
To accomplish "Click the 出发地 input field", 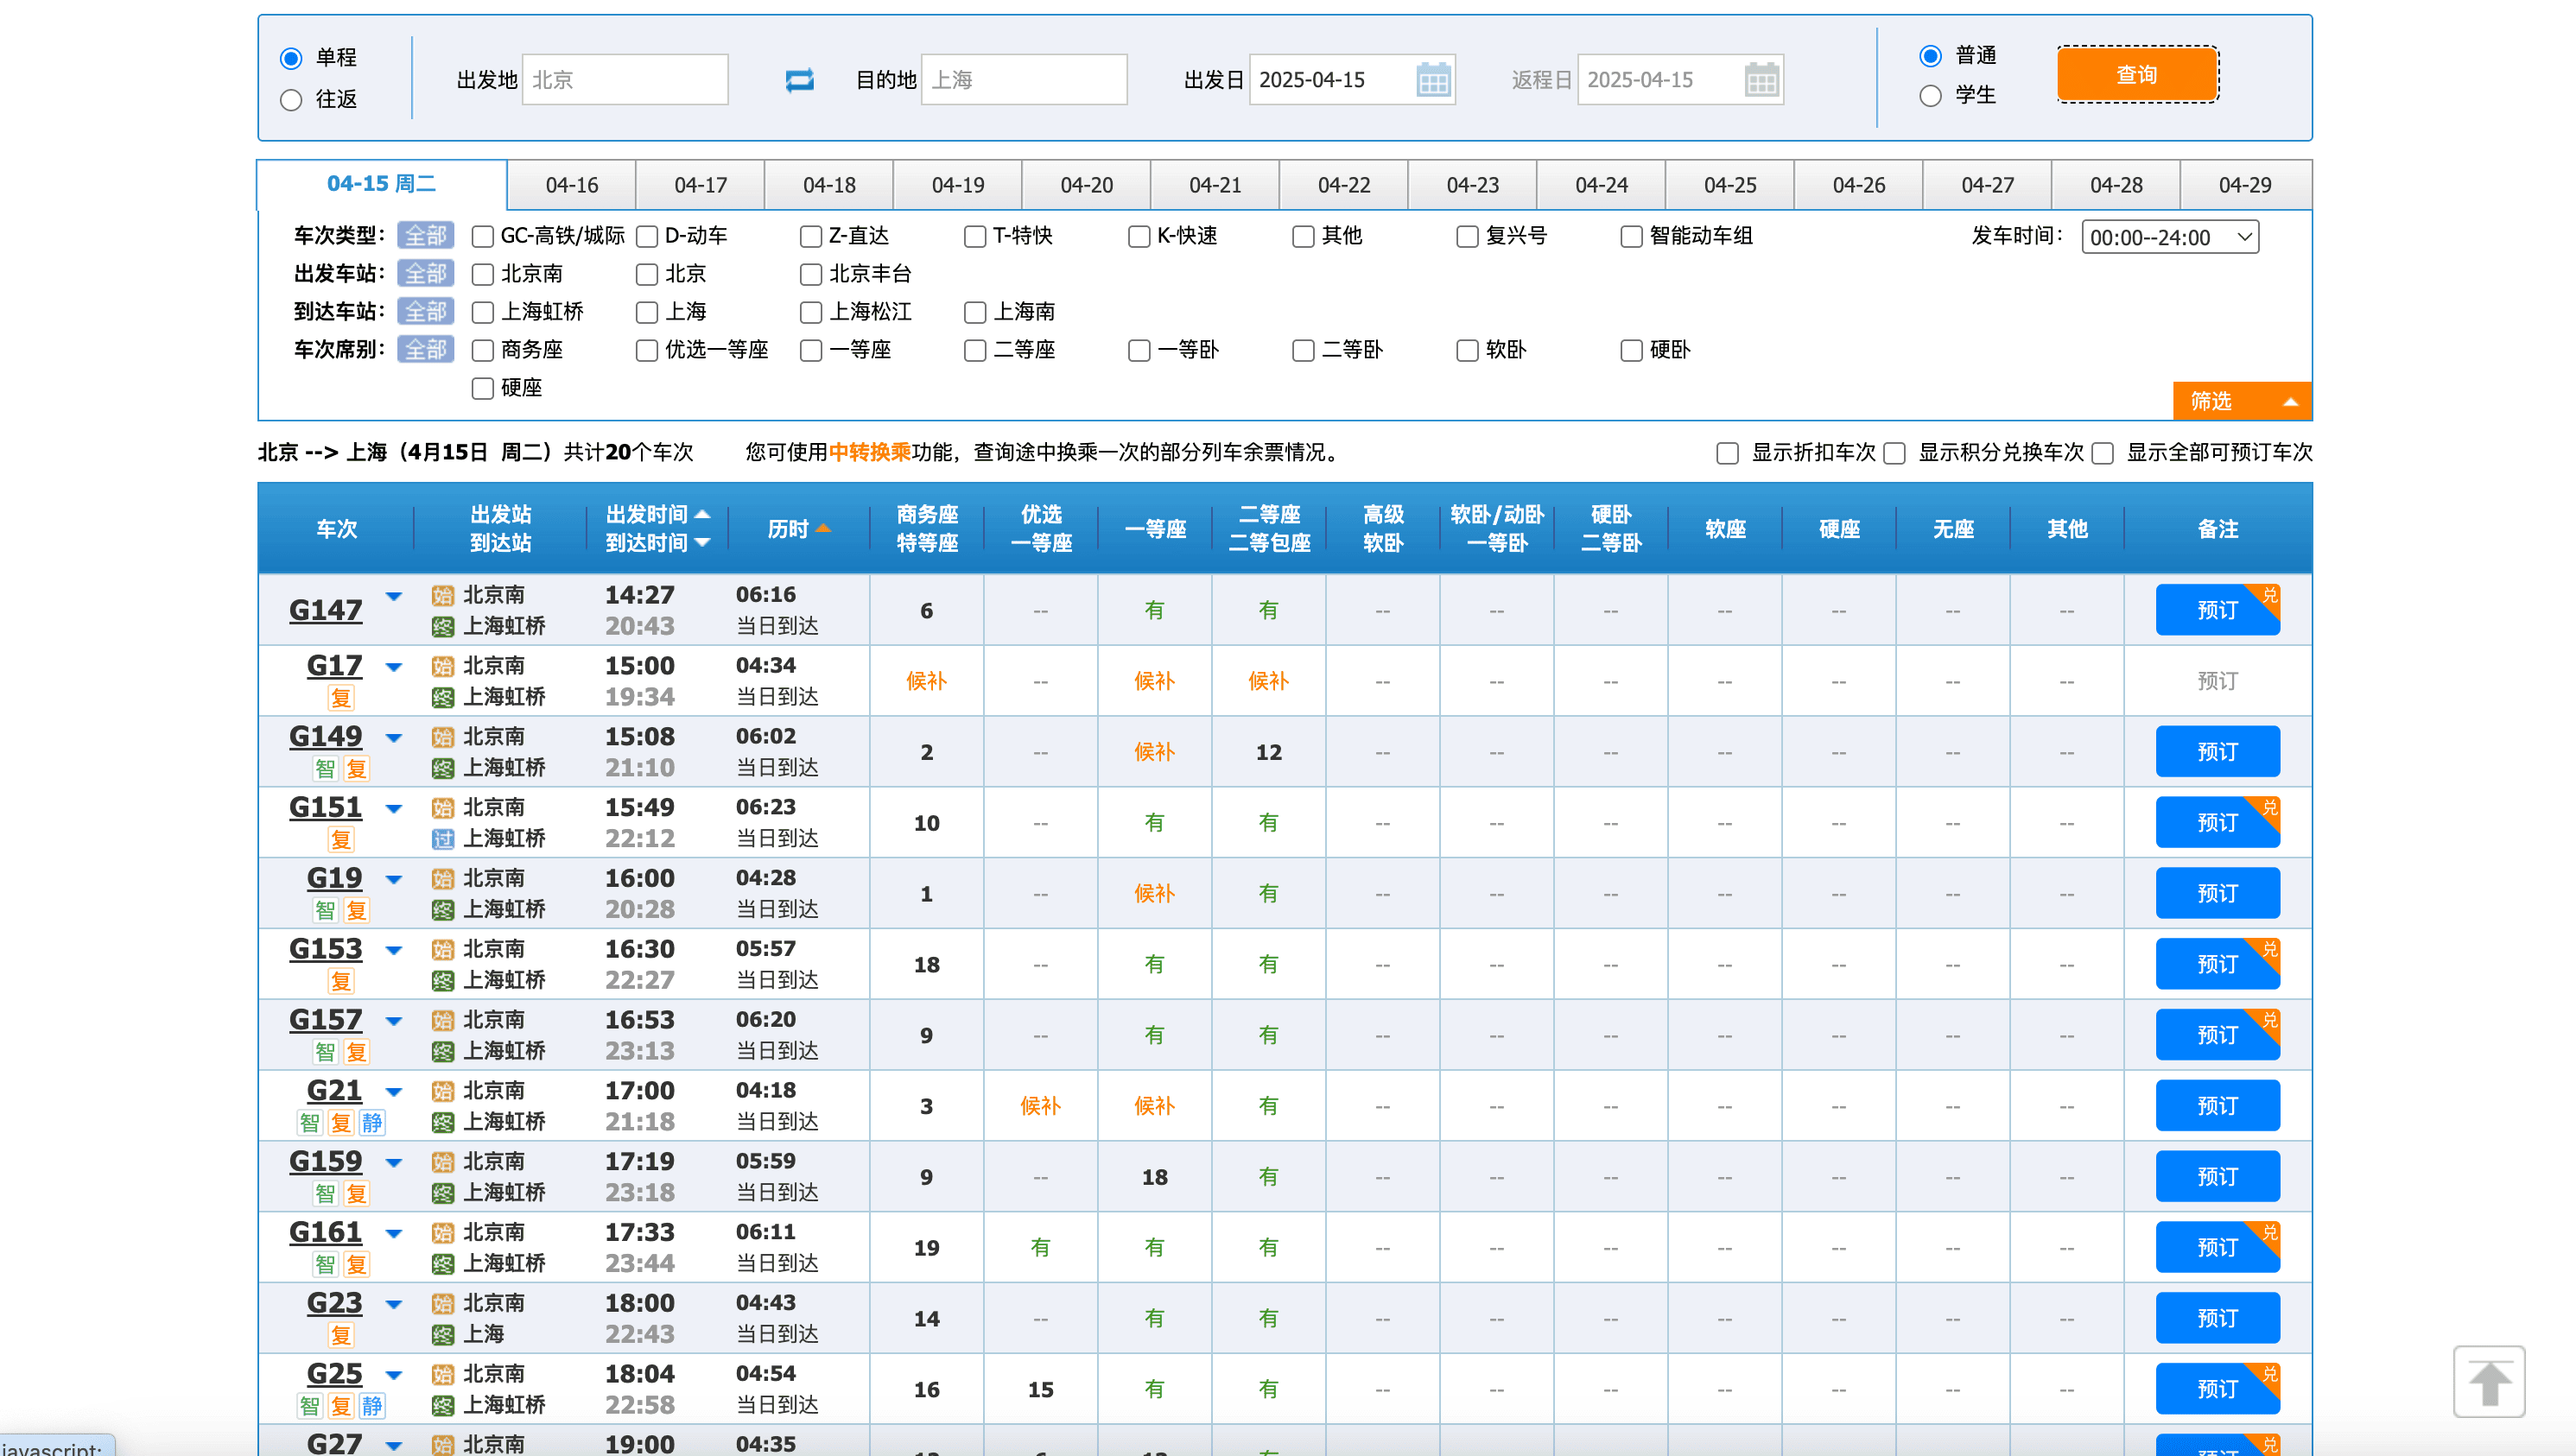I will click(x=625, y=80).
